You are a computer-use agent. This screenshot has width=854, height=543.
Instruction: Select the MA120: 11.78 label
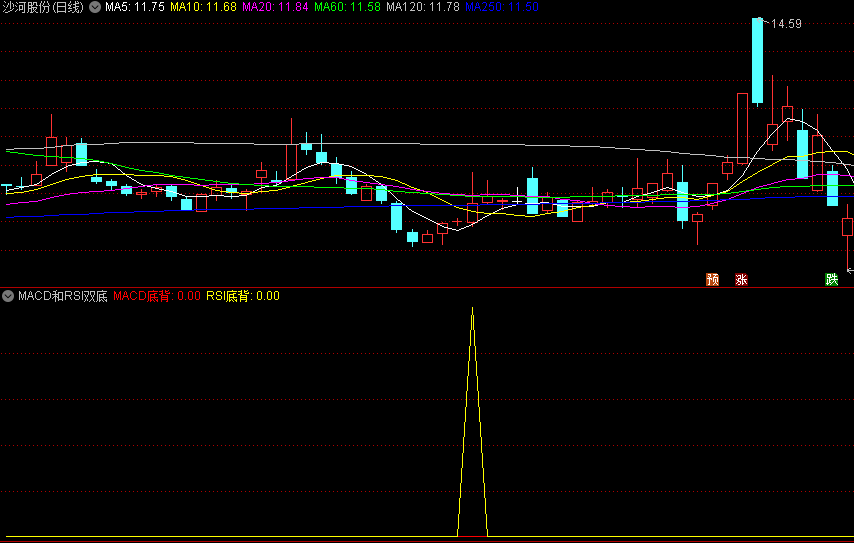tap(423, 7)
